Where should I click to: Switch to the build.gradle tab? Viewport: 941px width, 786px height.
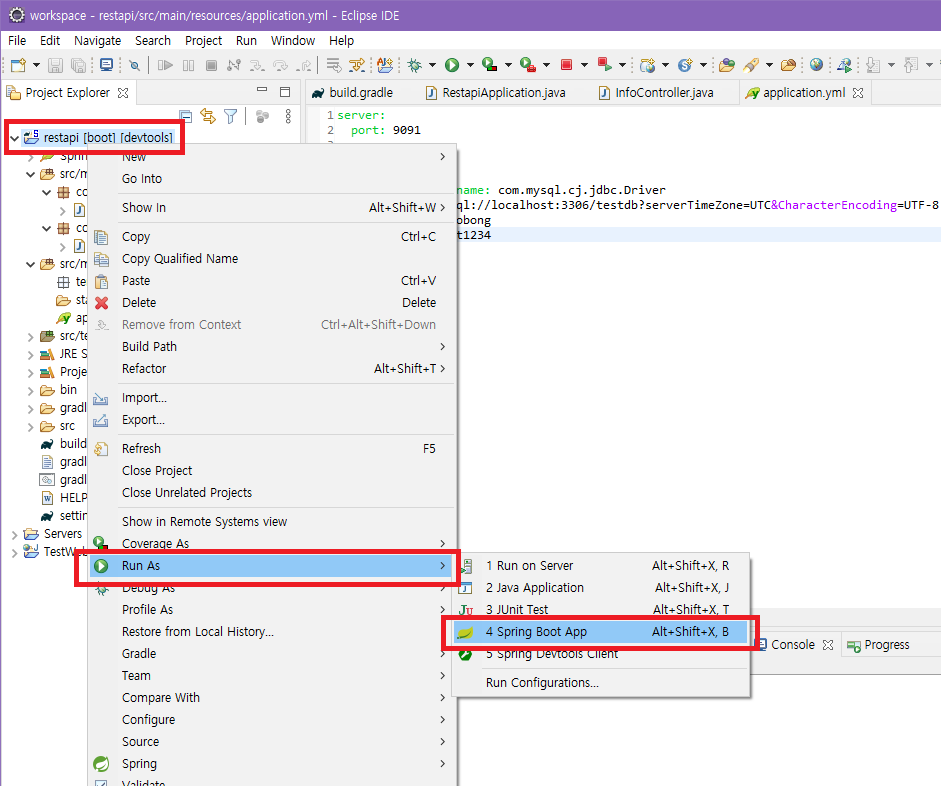pos(353,93)
